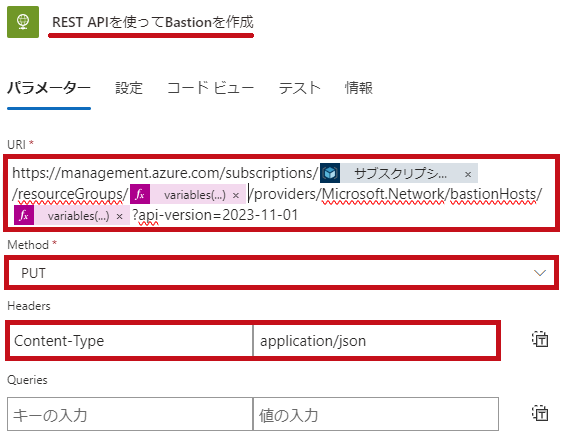Edit the Content-Type header key field

click(130, 341)
